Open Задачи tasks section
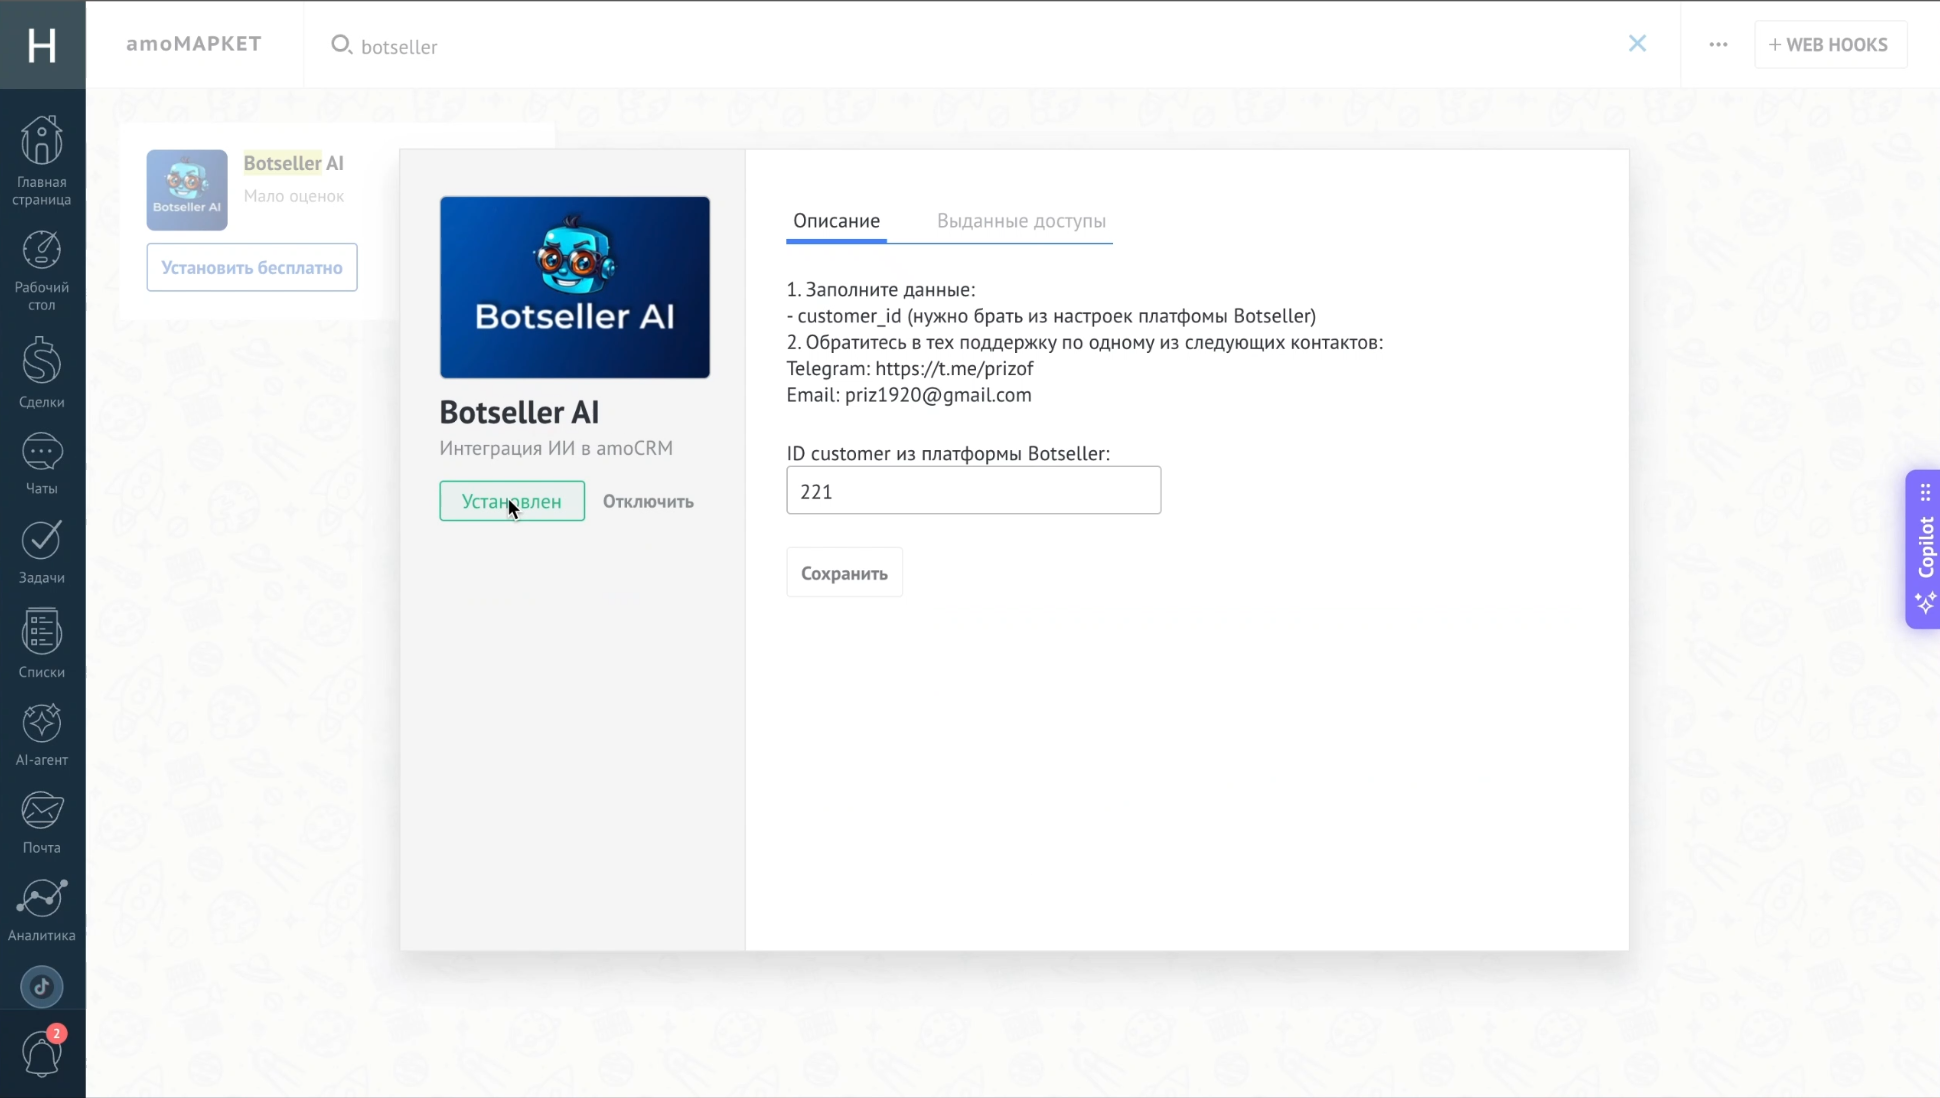Screen dimensions: 1940x1098 42,552
